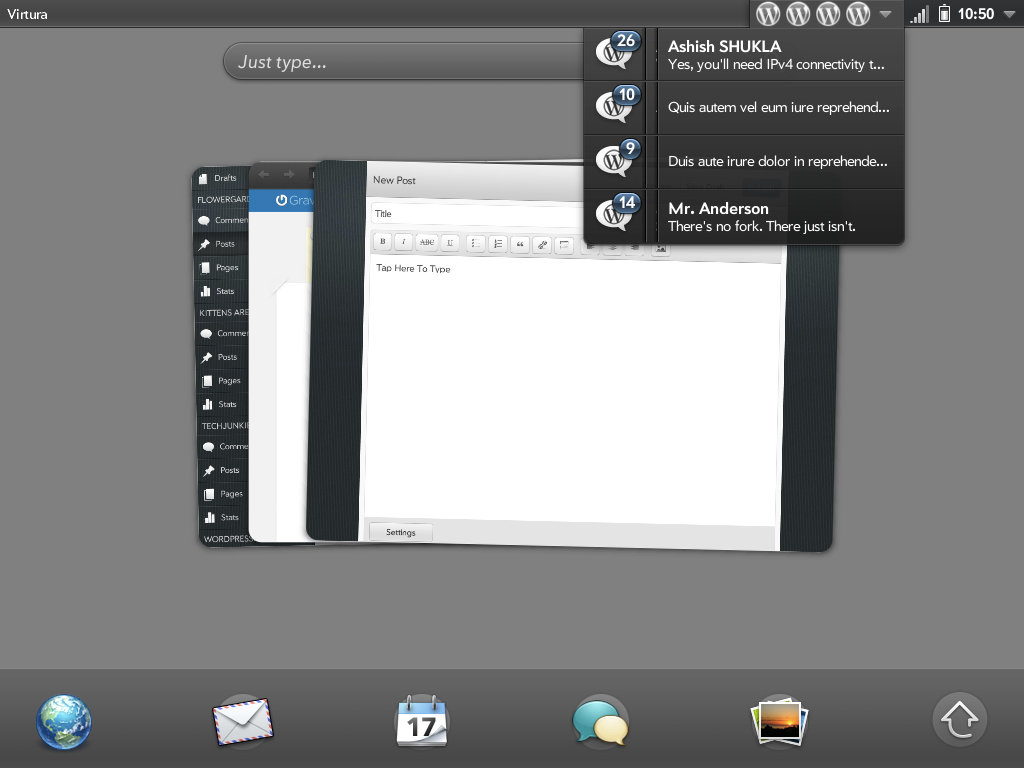Apply strikethrough (ABC) formatting

pos(426,242)
